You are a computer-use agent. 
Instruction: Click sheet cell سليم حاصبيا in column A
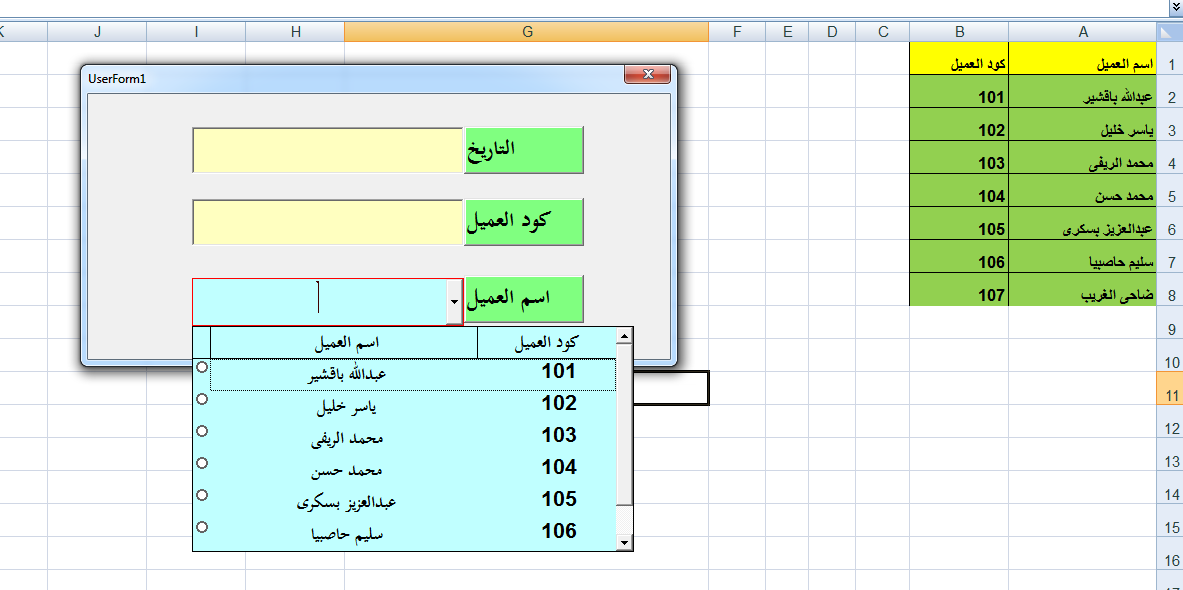[x=1083, y=257]
